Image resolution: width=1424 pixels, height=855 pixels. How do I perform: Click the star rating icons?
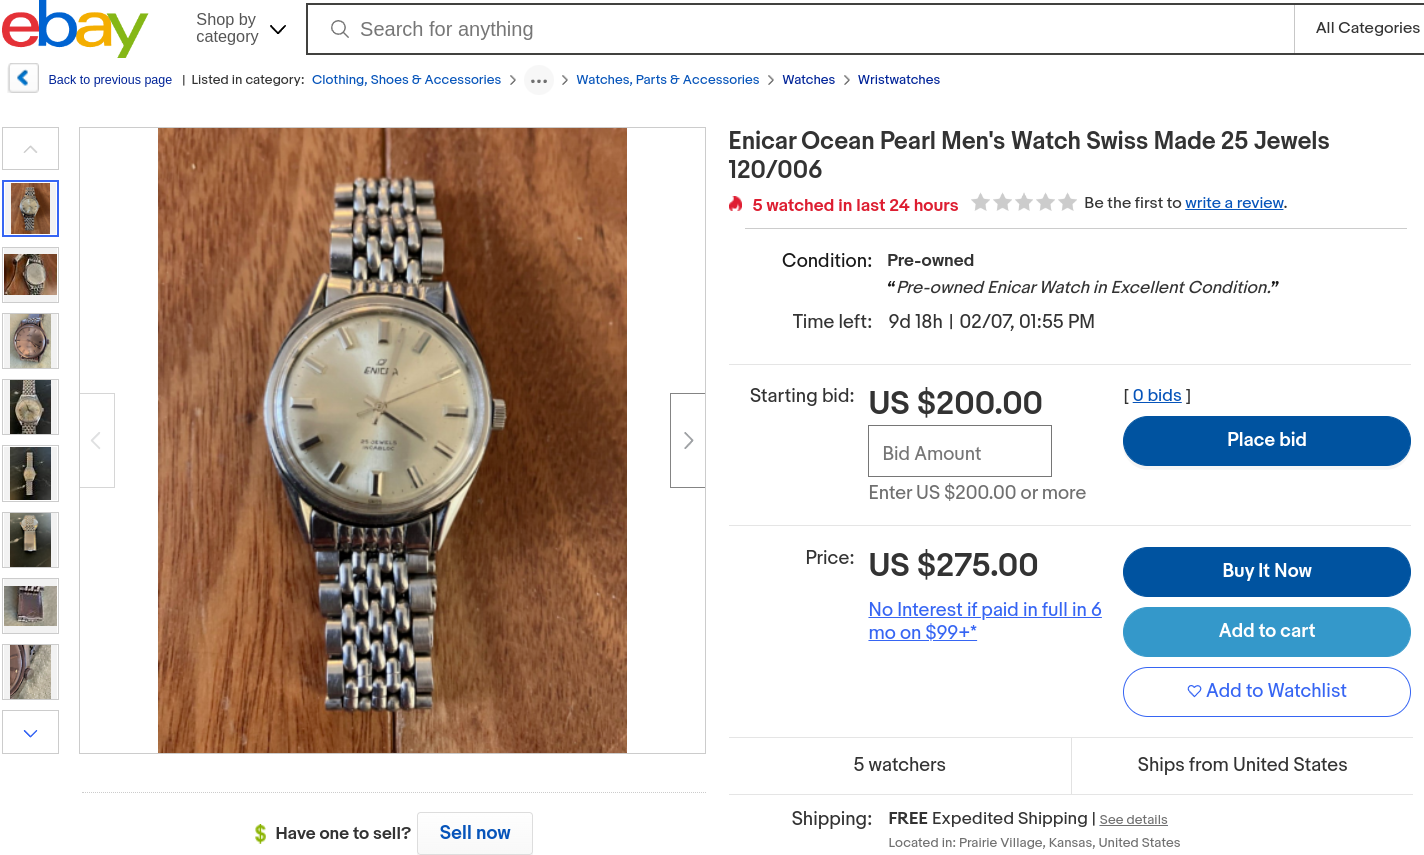point(1024,203)
